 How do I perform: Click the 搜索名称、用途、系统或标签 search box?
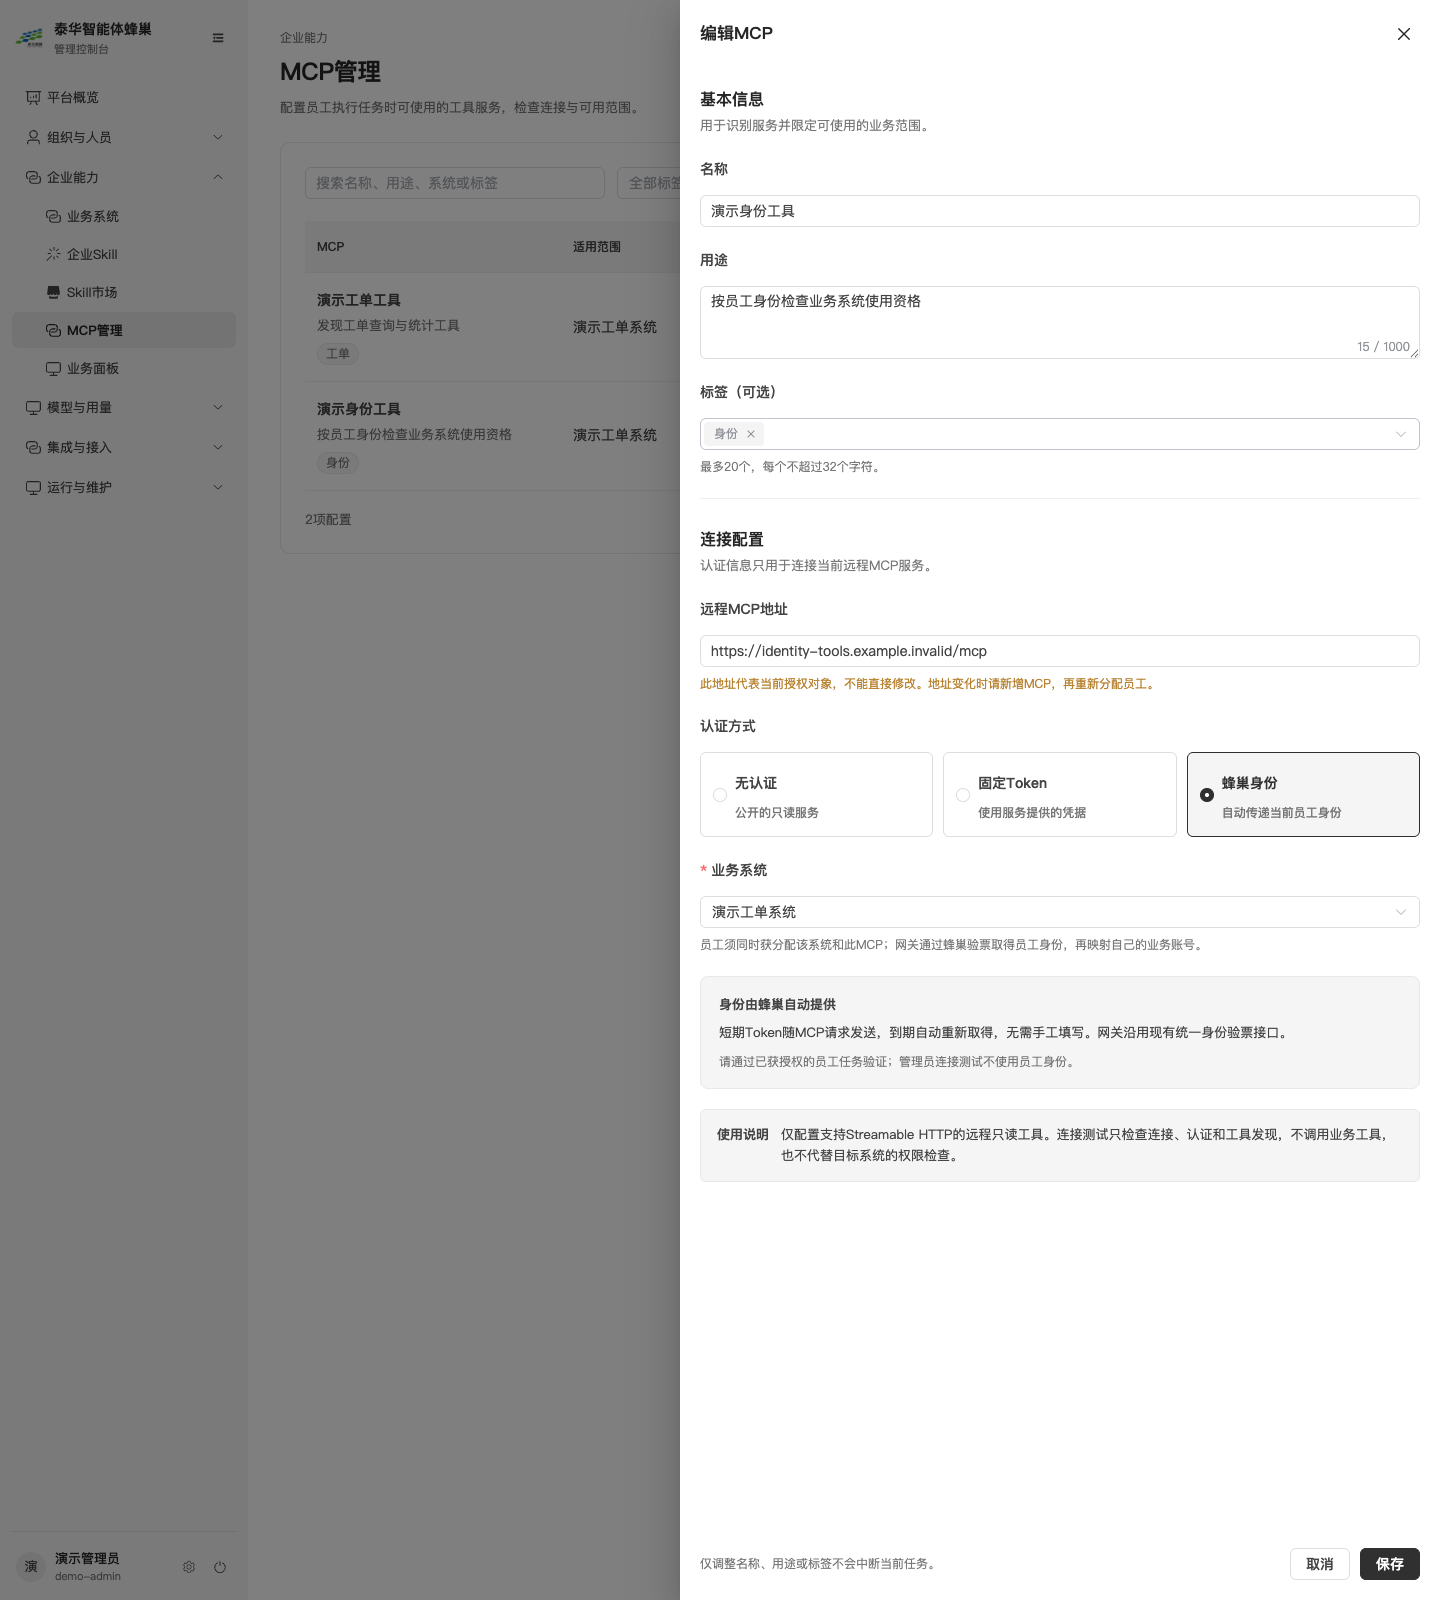(x=455, y=183)
